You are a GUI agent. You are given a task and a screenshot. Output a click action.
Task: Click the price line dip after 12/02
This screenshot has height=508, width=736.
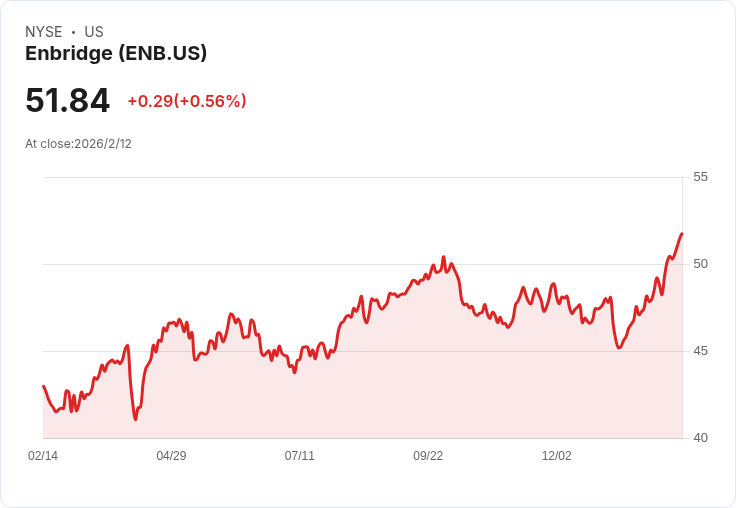tap(619, 347)
